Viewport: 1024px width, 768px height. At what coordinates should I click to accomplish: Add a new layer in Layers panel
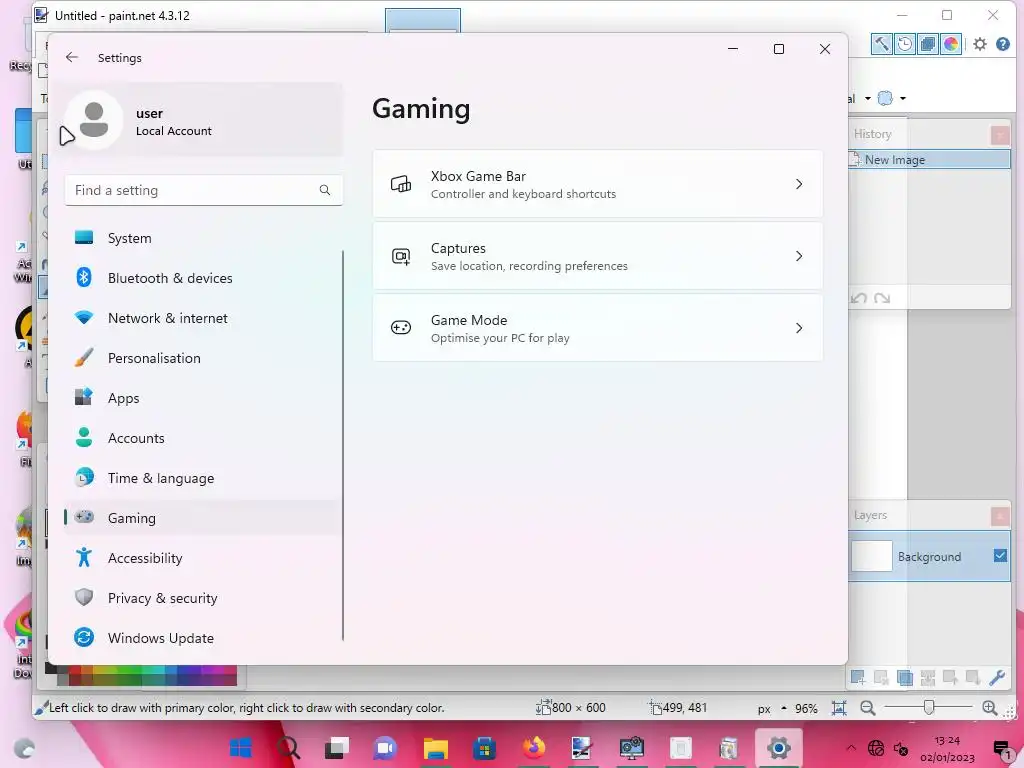(858, 678)
